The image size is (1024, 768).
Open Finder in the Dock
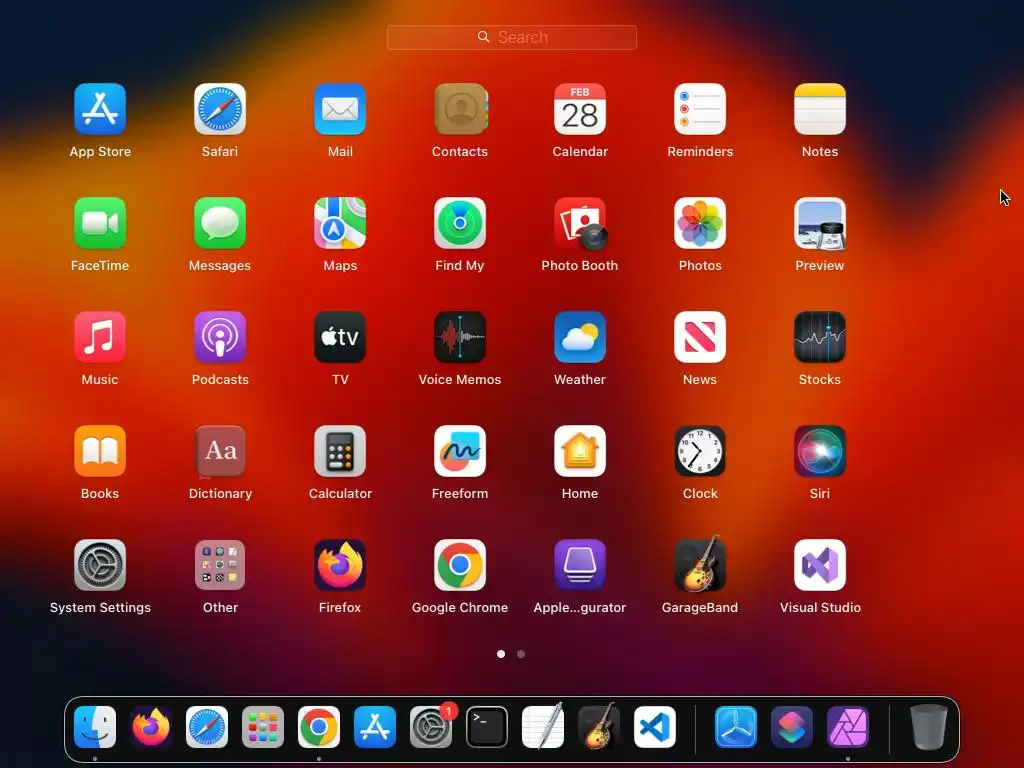click(x=95, y=727)
